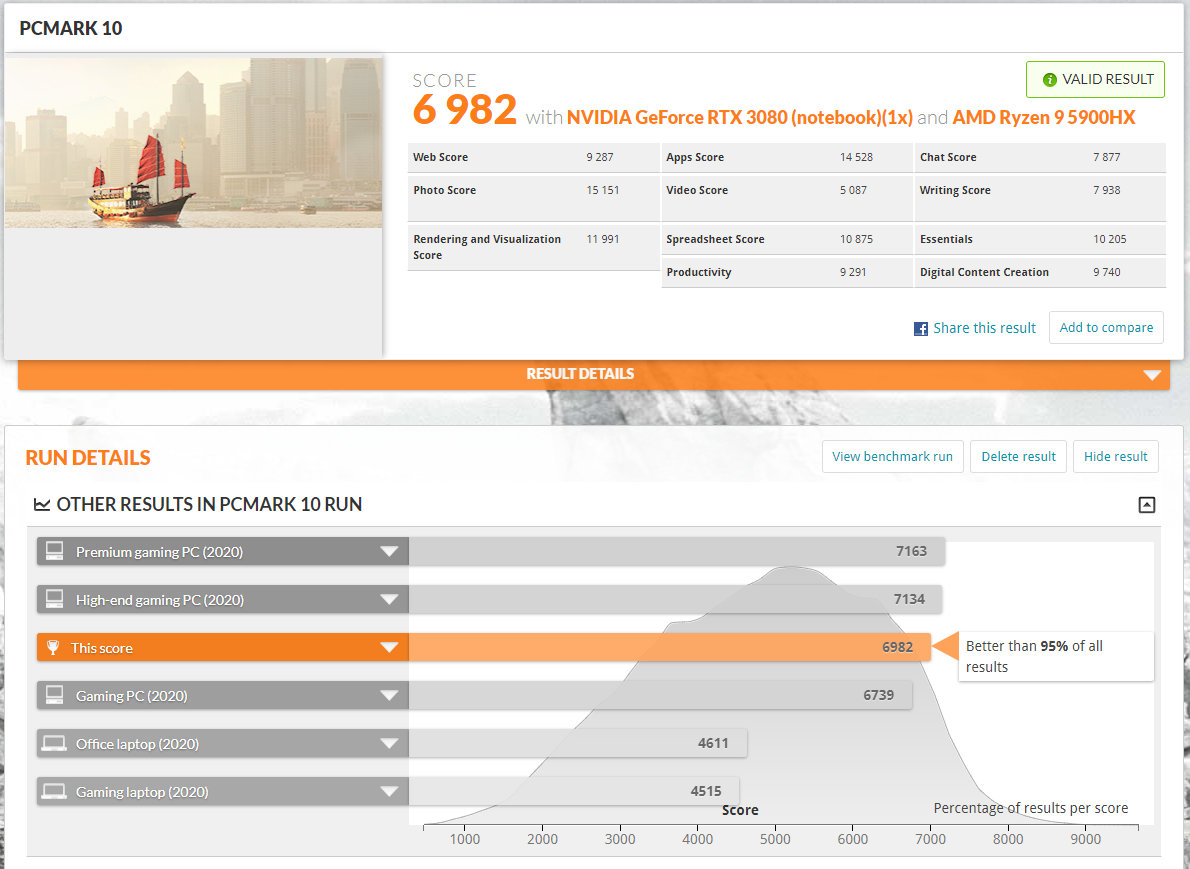Click the desktop icon on Gaming PC (2020) row

(55, 694)
